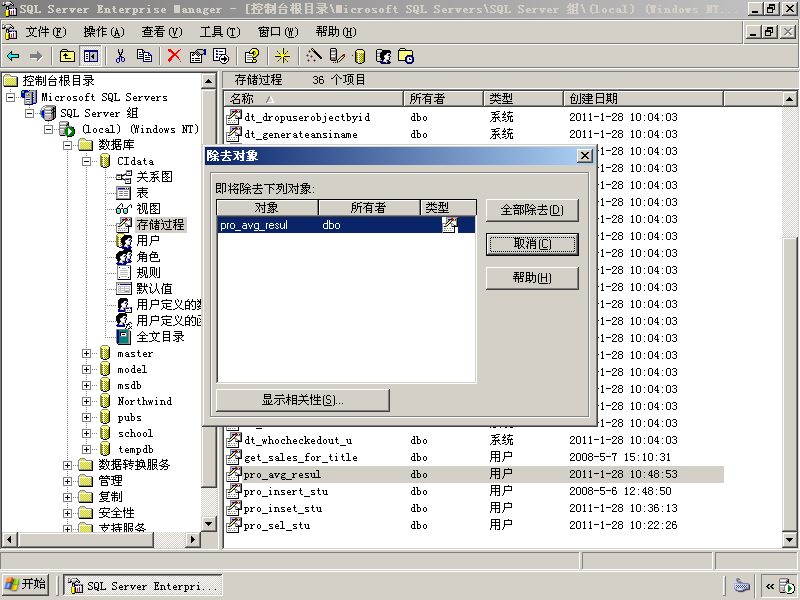Click the 取消(C) button
Image resolution: width=800 pixels, height=600 pixels.
(x=532, y=244)
